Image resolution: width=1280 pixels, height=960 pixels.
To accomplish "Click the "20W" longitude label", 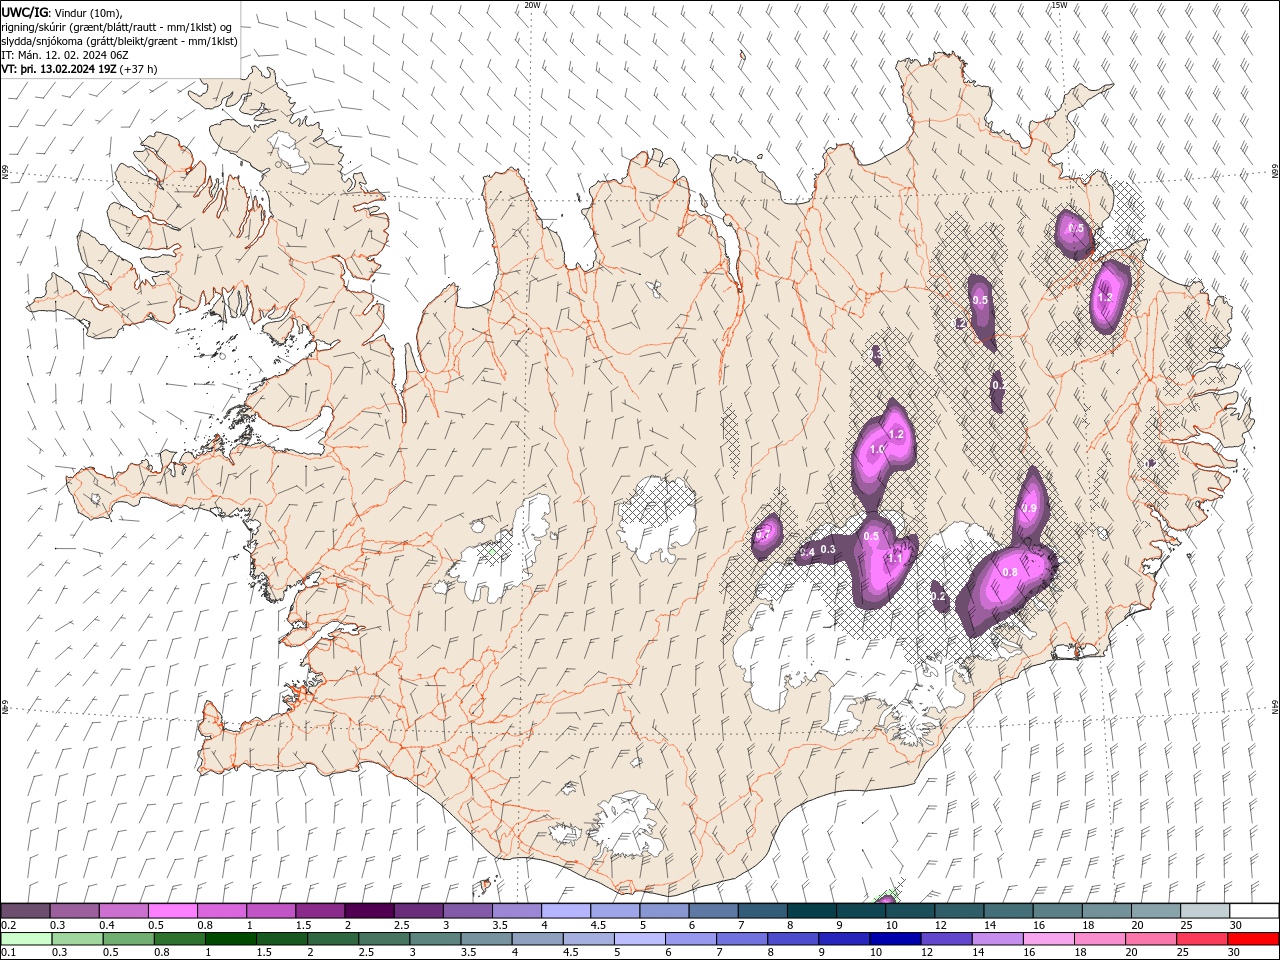I will pos(533,5).
